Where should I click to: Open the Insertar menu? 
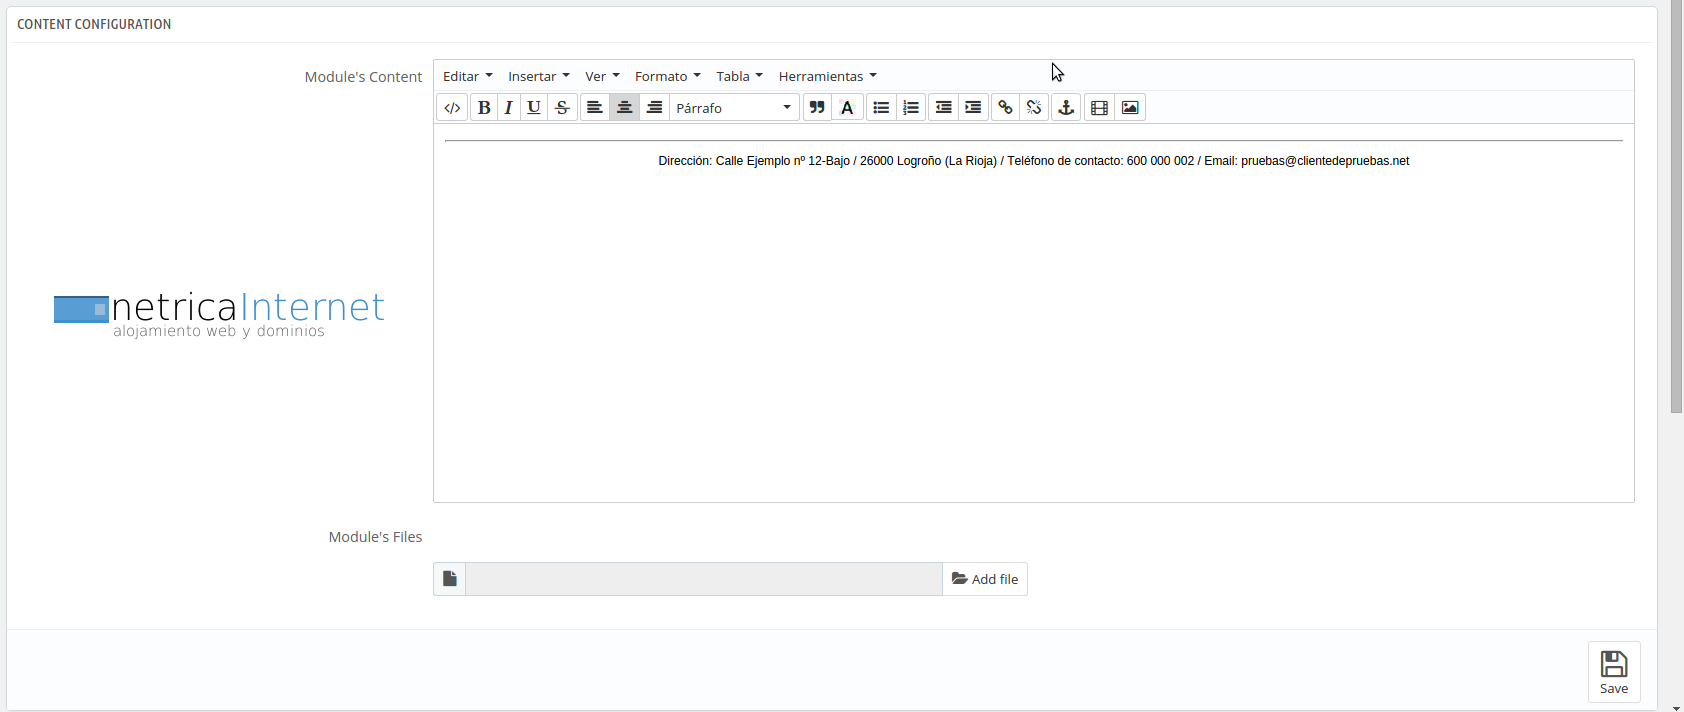pos(538,76)
